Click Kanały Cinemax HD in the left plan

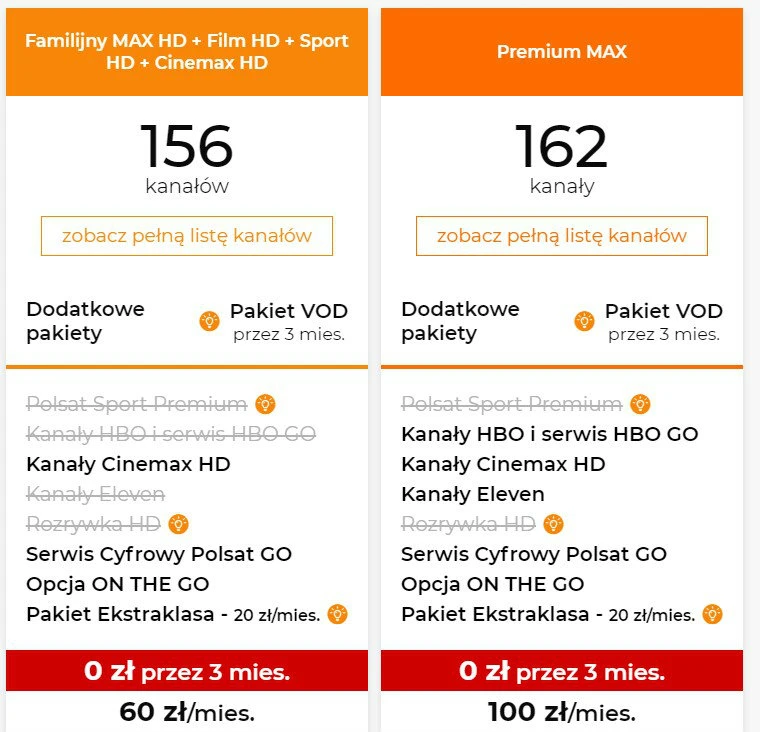(128, 464)
